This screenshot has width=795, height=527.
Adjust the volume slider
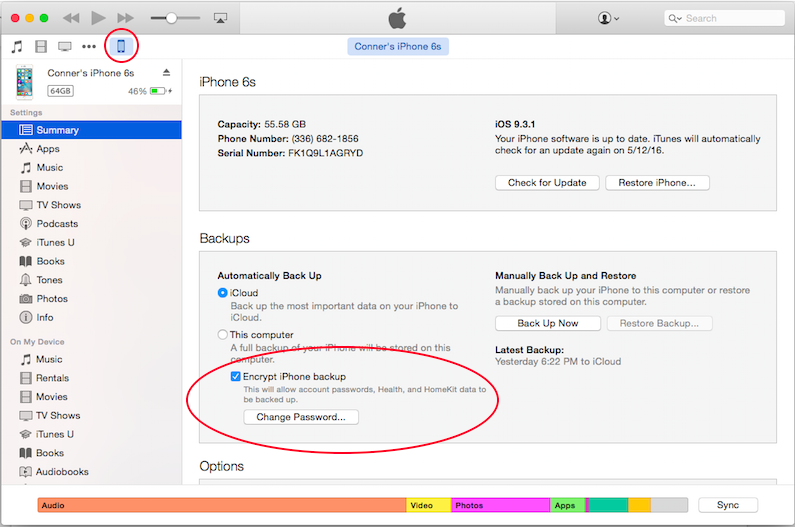(171, 18)
